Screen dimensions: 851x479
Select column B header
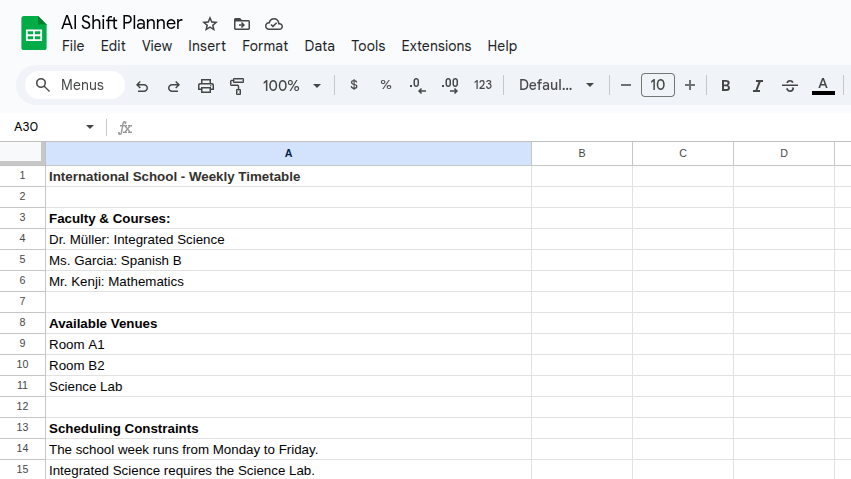coord(582,154)
